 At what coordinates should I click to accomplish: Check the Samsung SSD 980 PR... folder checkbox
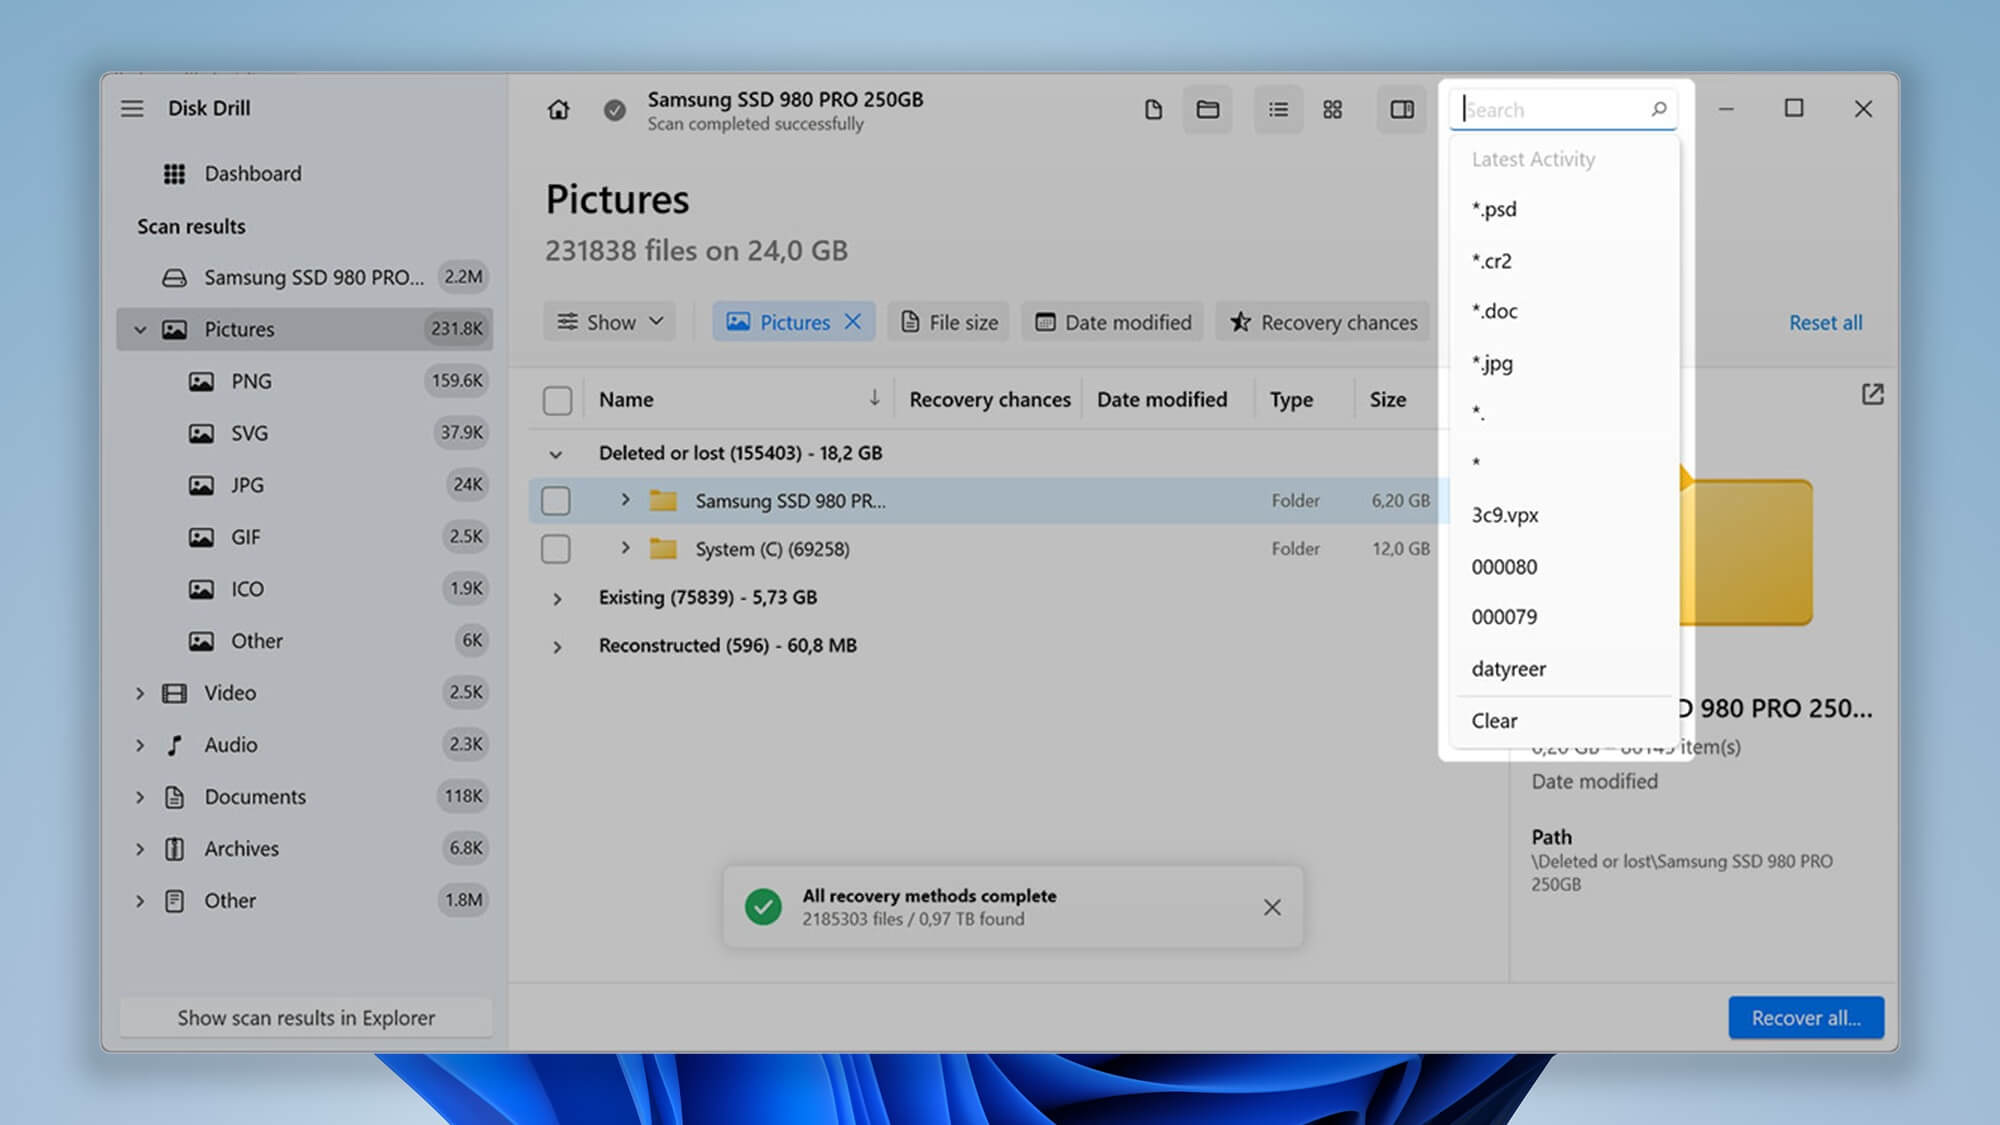coord(556,500)
